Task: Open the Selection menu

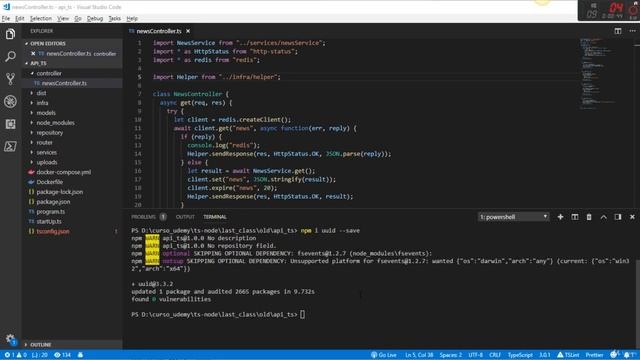Action: coord(41,18)
